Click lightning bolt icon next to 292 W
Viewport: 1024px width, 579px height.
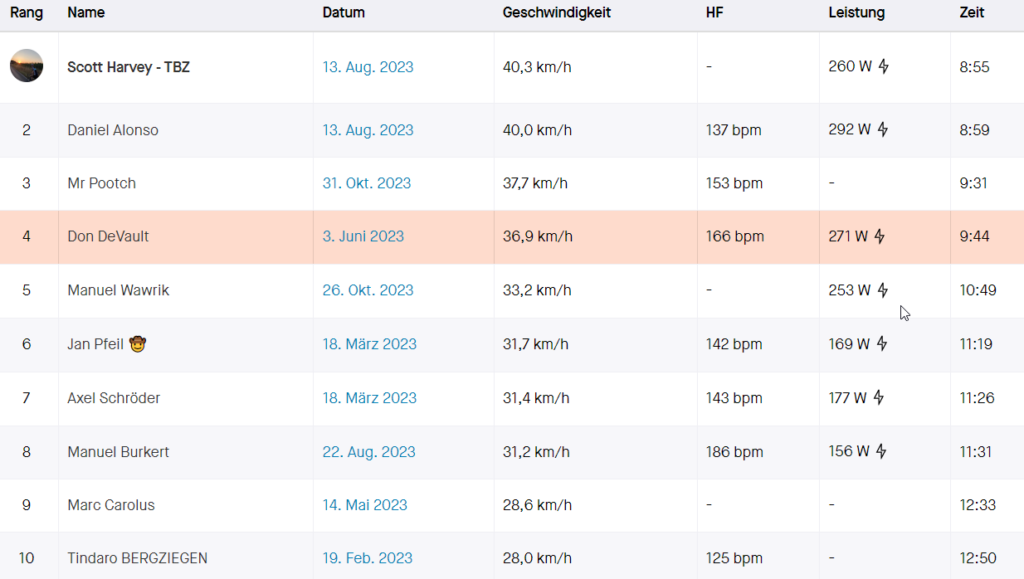click(883, 130)
